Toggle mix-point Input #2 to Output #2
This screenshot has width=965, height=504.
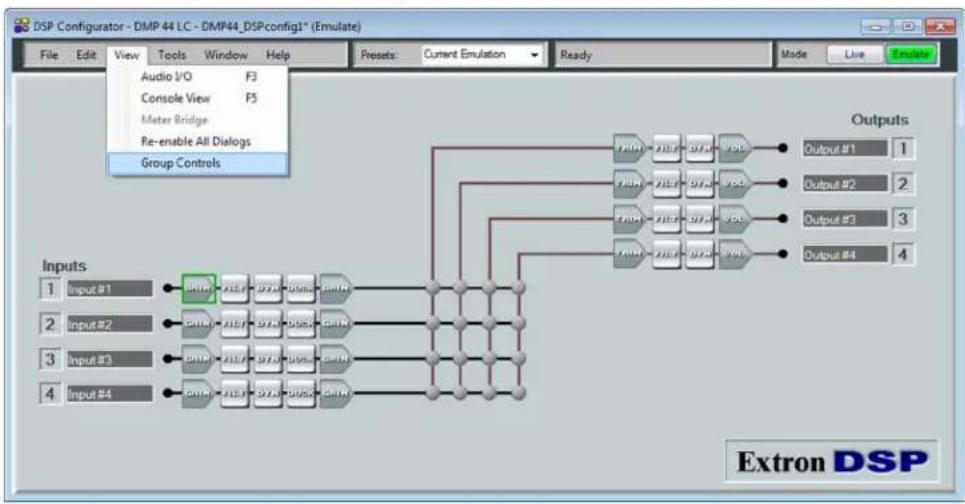(x=460, y=323)
